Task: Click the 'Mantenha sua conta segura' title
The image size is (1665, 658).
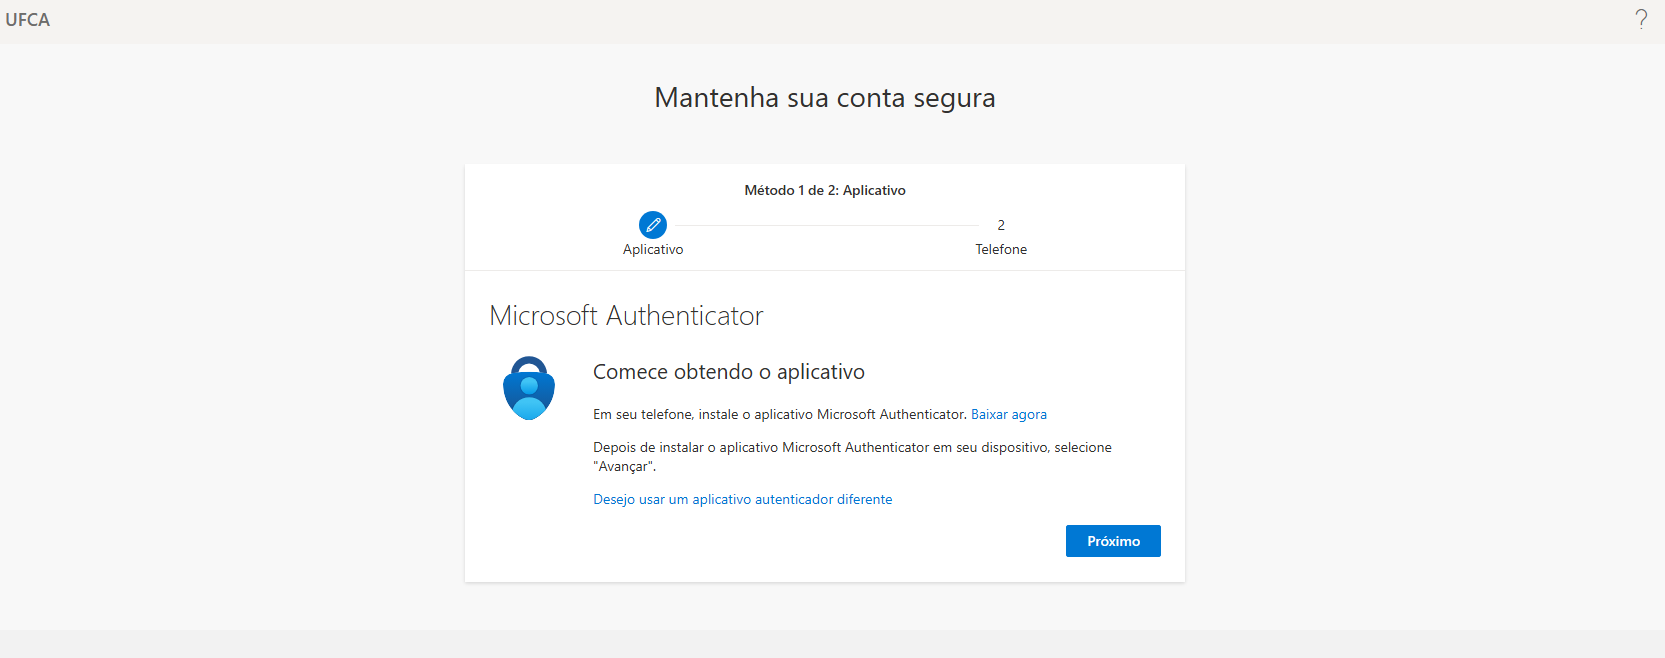Action: pyautogui.click(x=825, y=98)
